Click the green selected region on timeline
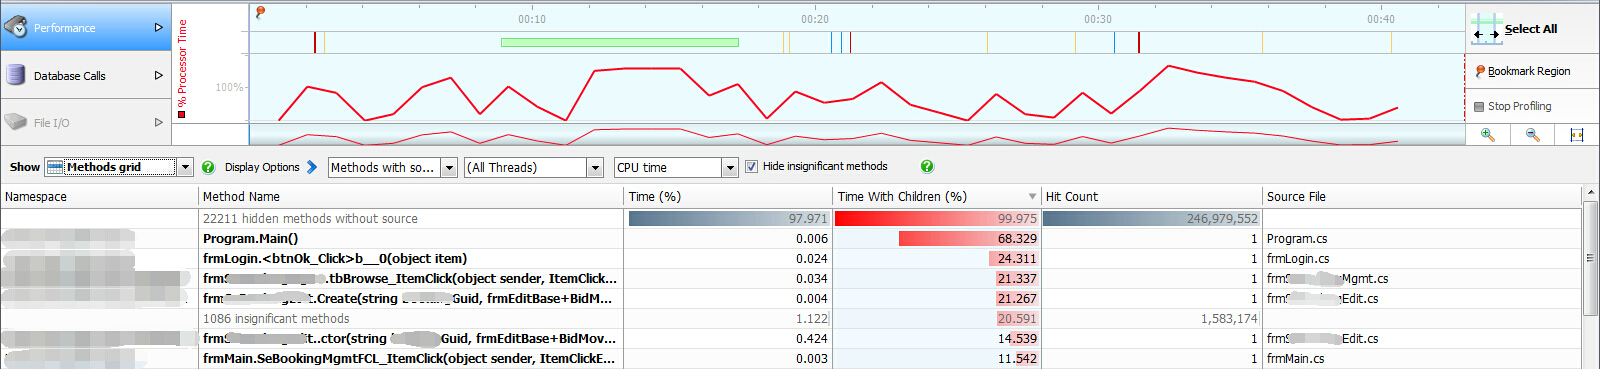The image size is (1600, 369). 620,42
